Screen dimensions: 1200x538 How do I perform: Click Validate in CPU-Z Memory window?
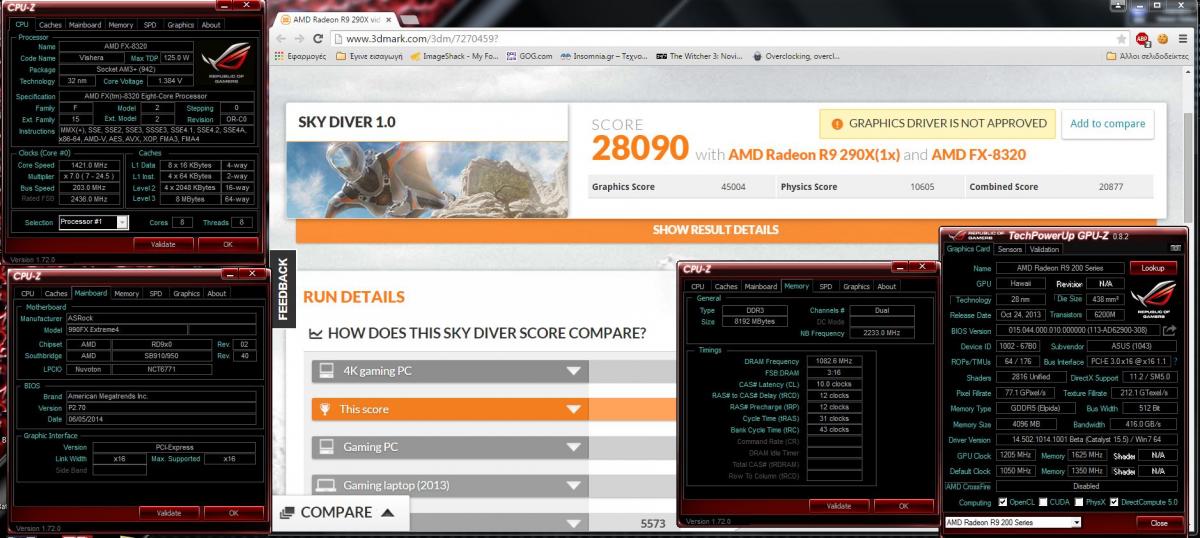(838, 506)
